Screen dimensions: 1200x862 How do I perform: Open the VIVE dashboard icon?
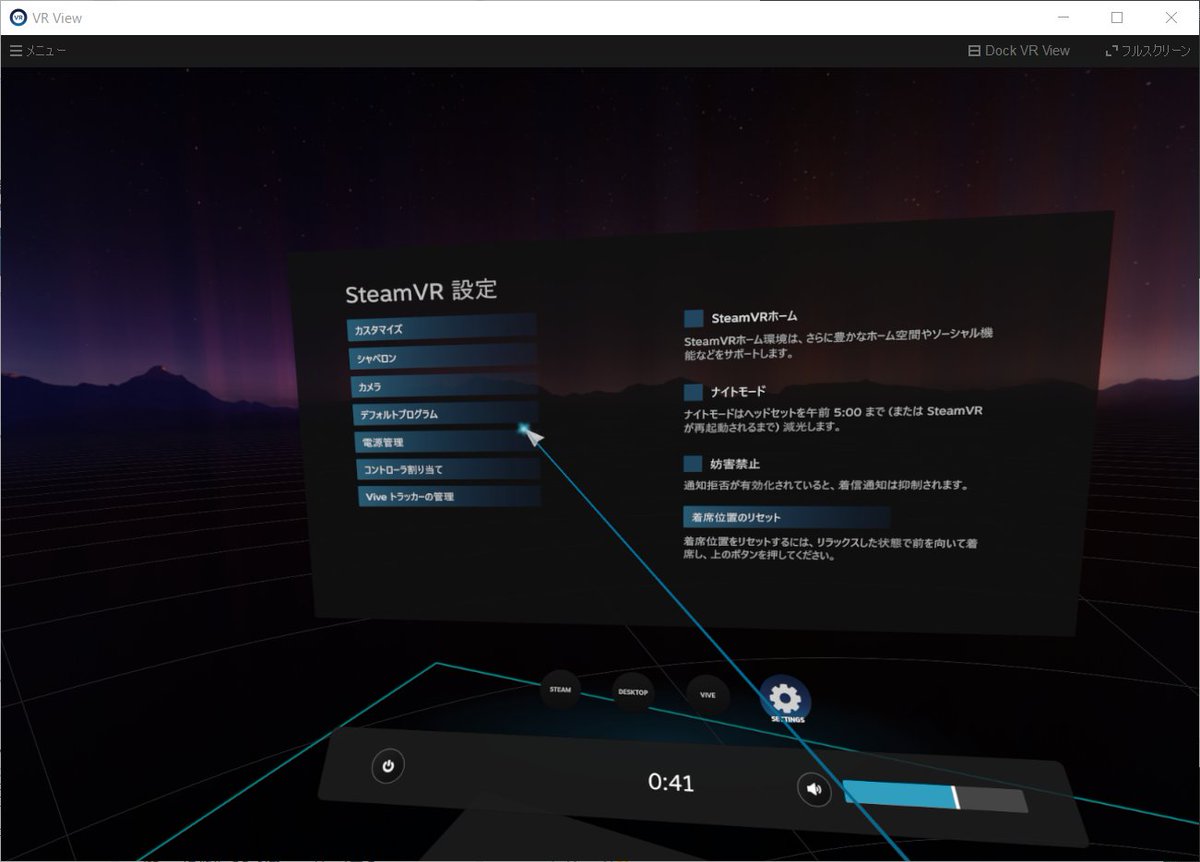click(x=707, y=695)
